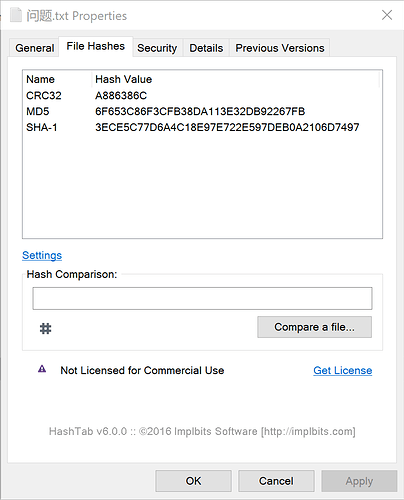Open the Previous Versions tab
404x500 pixels.
tap(280, 48)
